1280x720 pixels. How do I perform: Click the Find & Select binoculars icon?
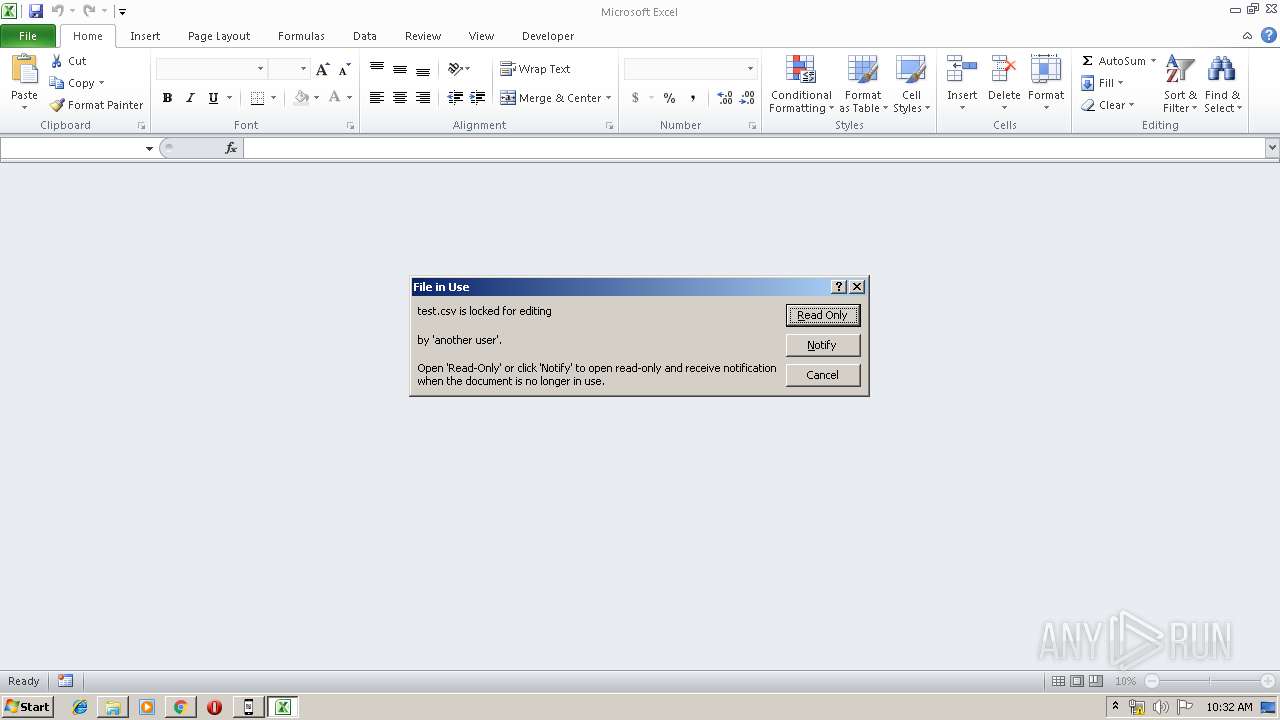point(1221,70)
